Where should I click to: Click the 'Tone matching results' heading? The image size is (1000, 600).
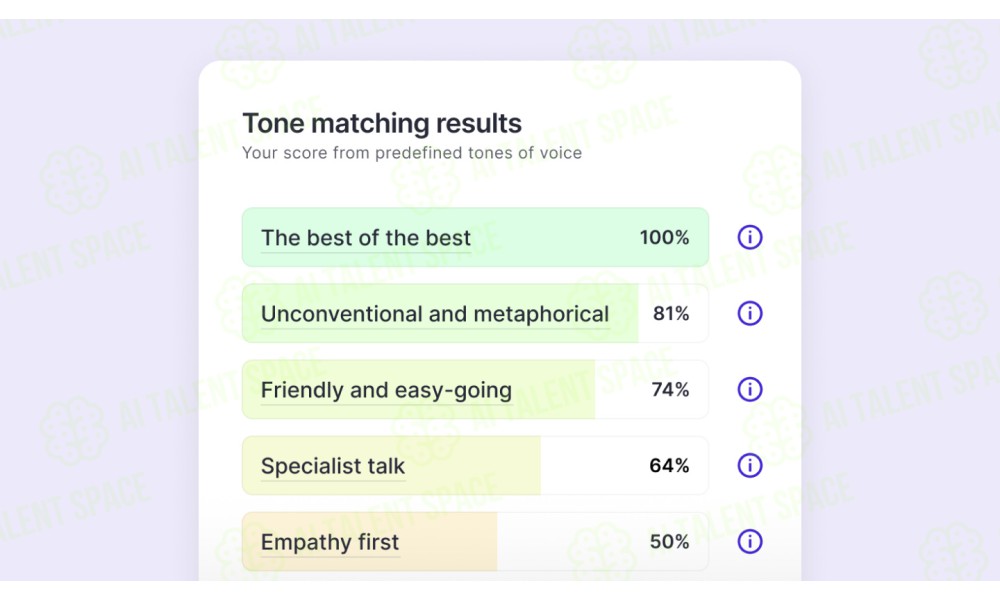[382, 123]
